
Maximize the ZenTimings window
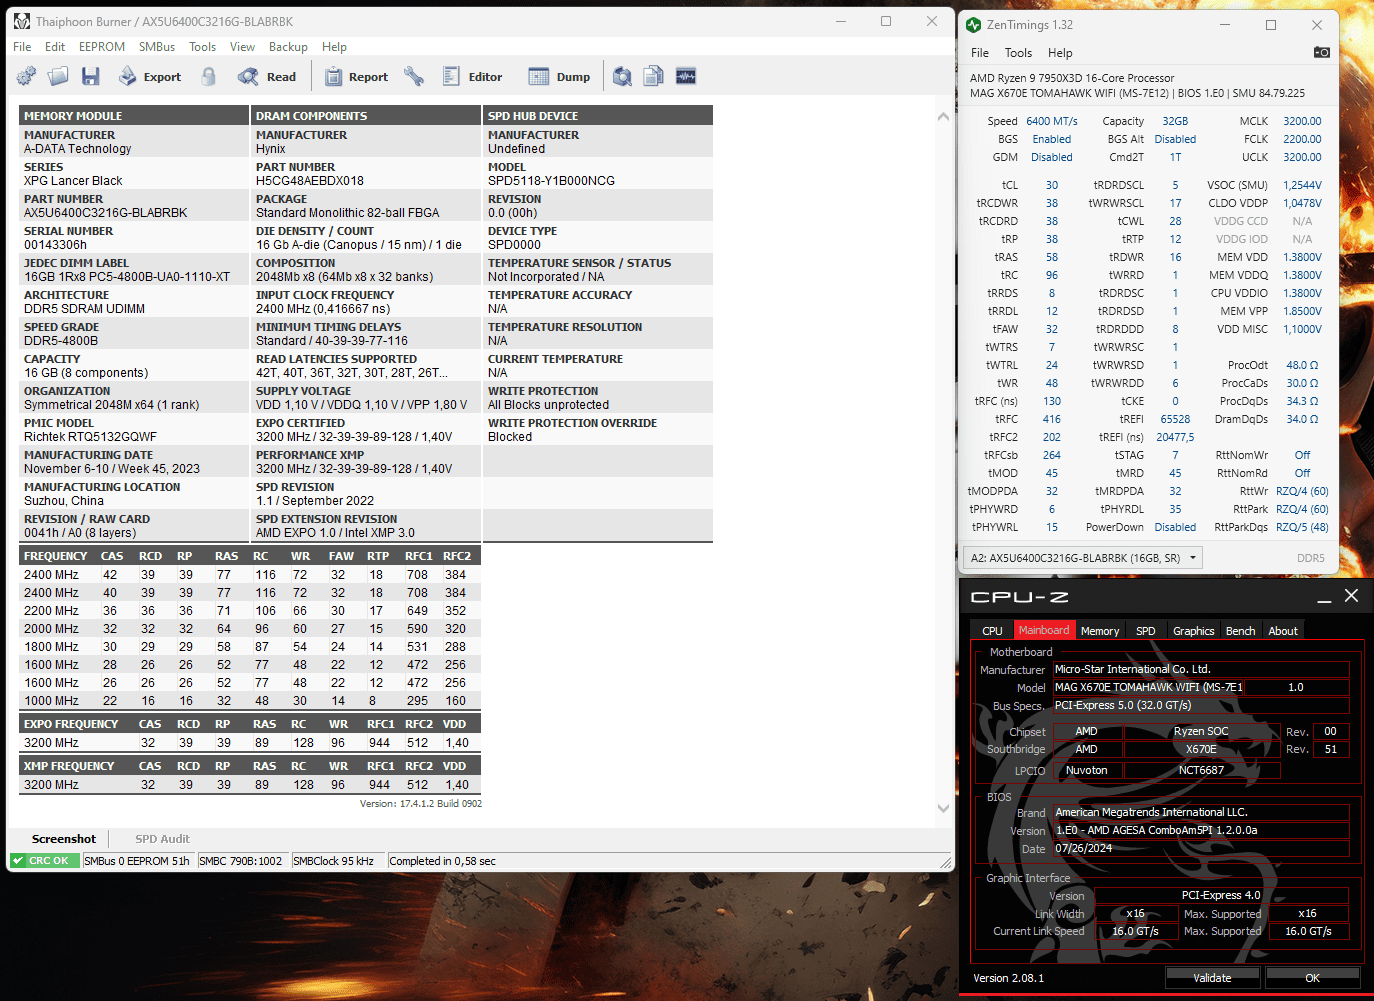[1271, 25]
